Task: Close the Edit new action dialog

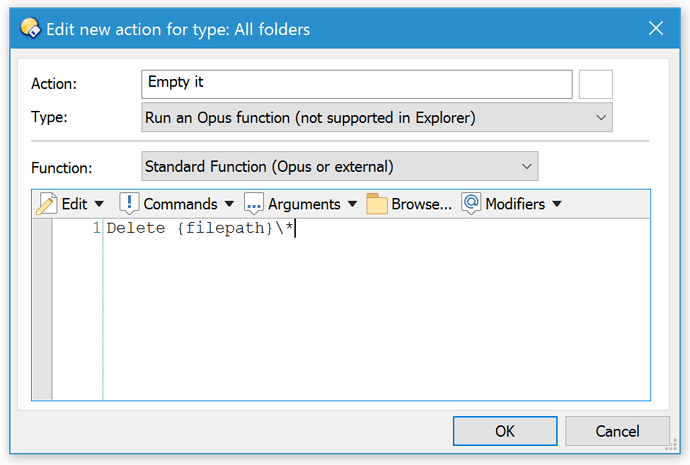Action: 656,29
